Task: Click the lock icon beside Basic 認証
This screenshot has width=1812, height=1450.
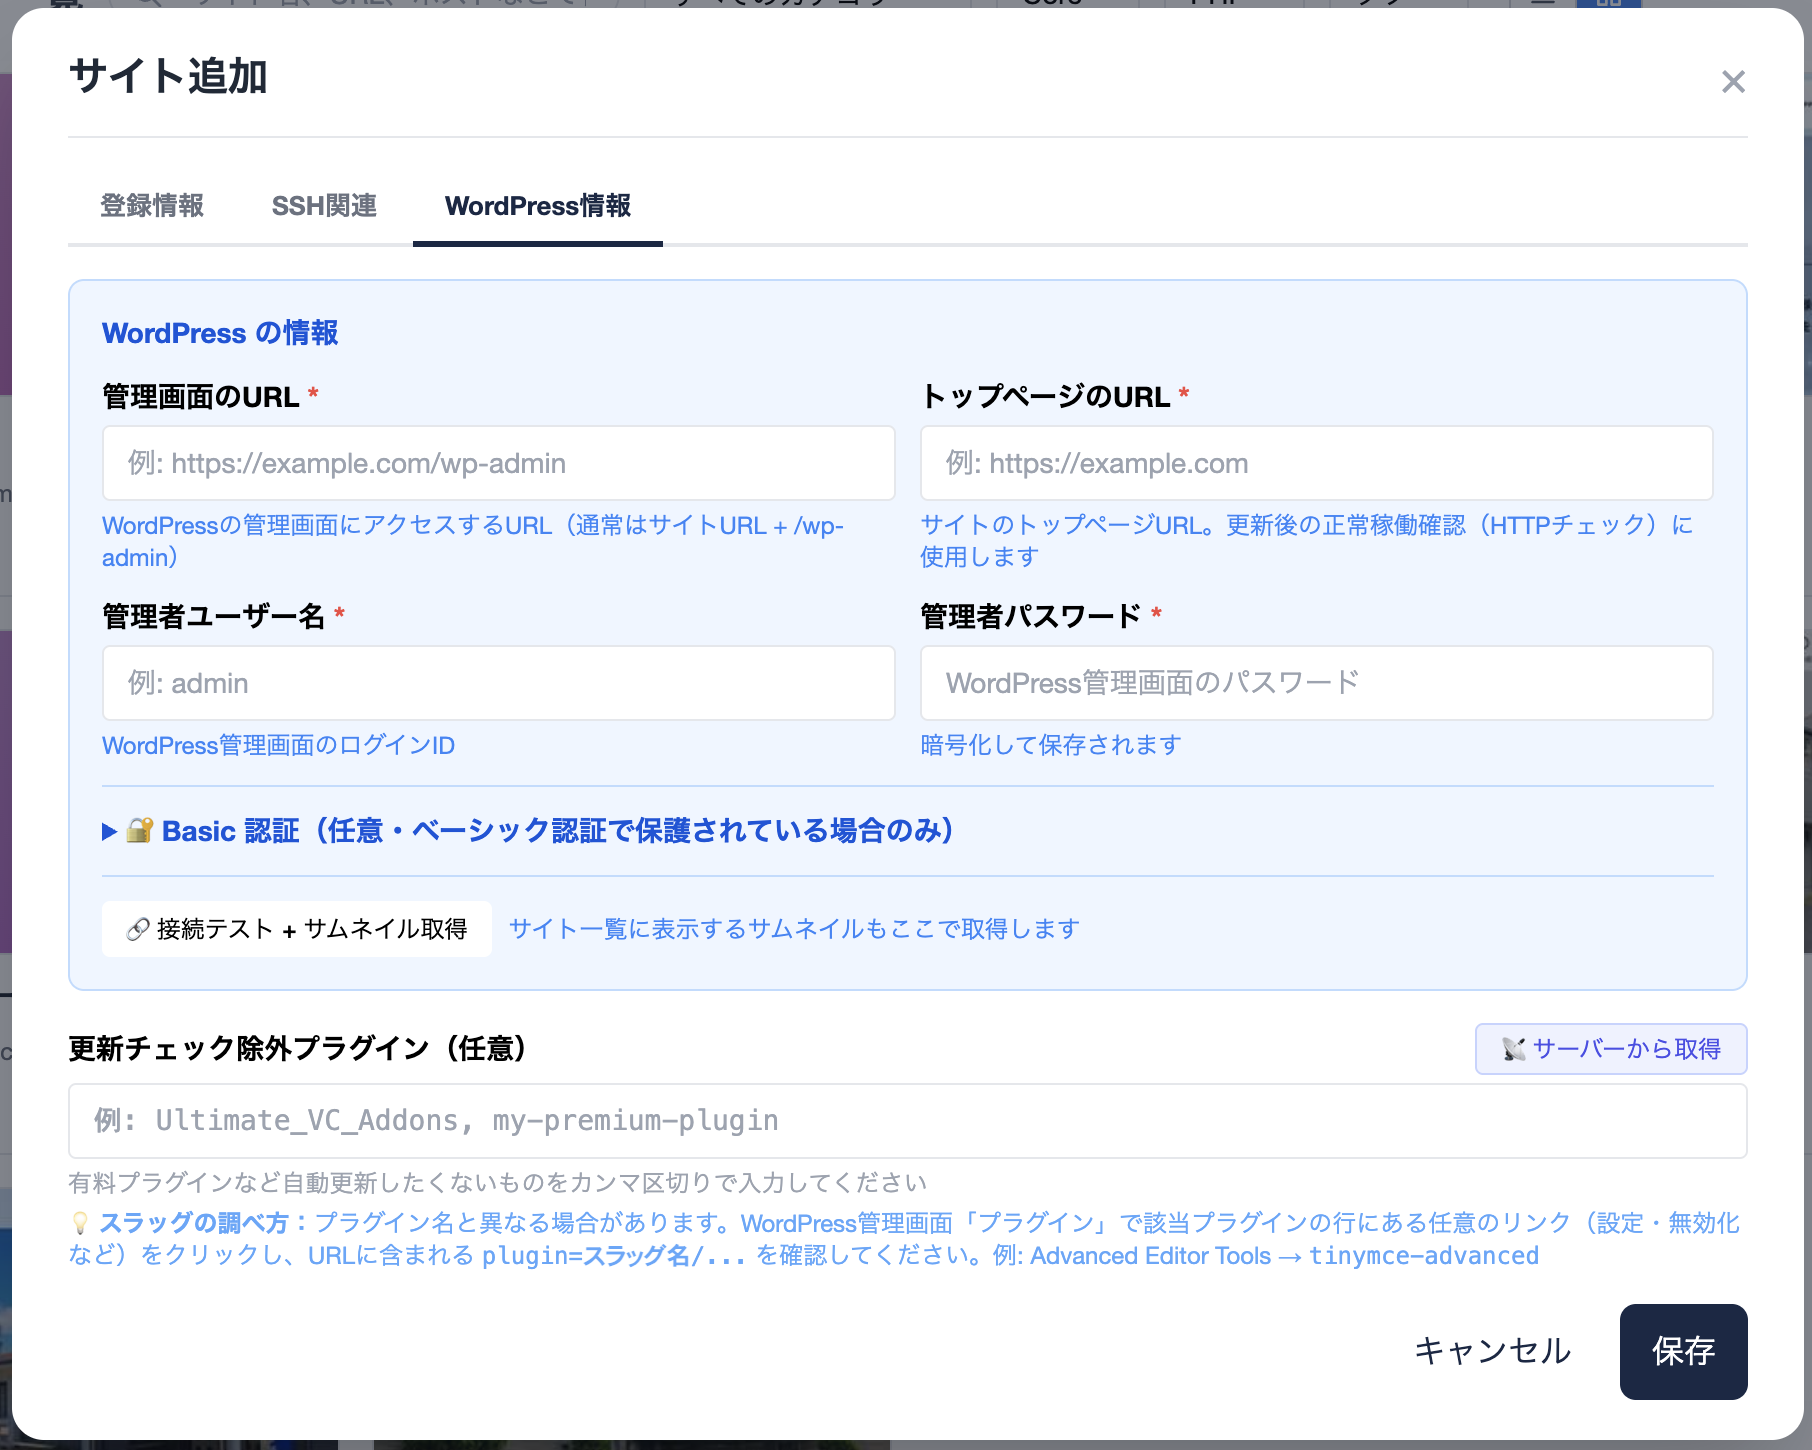Action: (140, 830)
